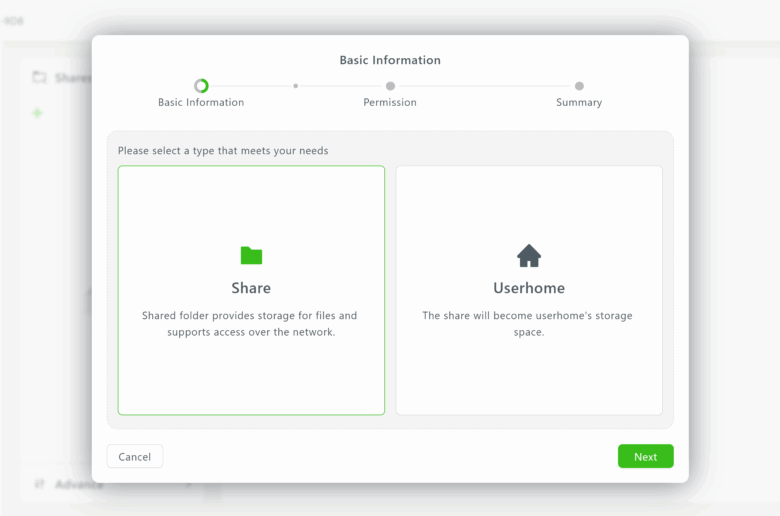Click the Shares folder icon in background
Viewport: 780px width, 516px height.
tap(40, 77)
